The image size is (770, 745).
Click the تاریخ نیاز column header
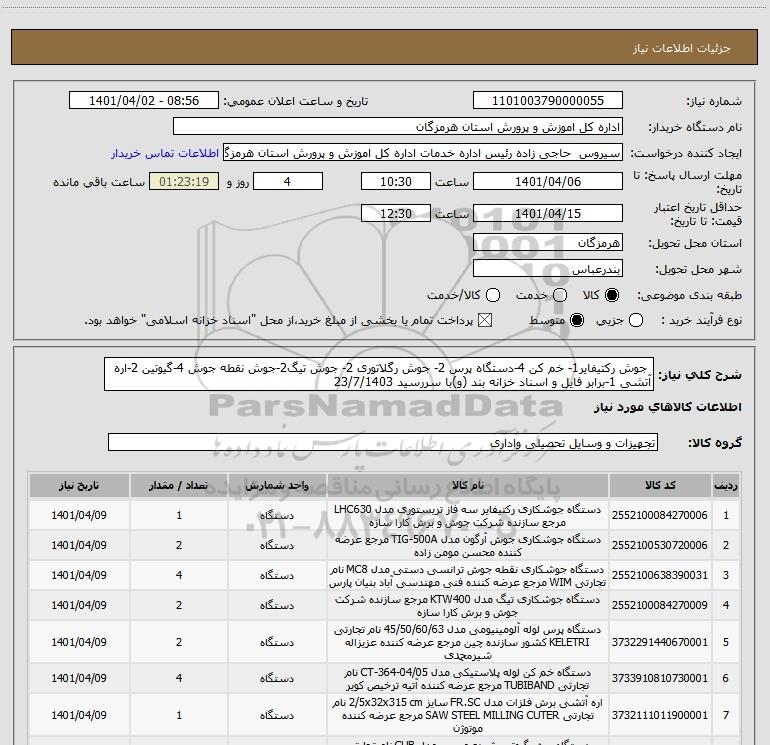(79, 485)
